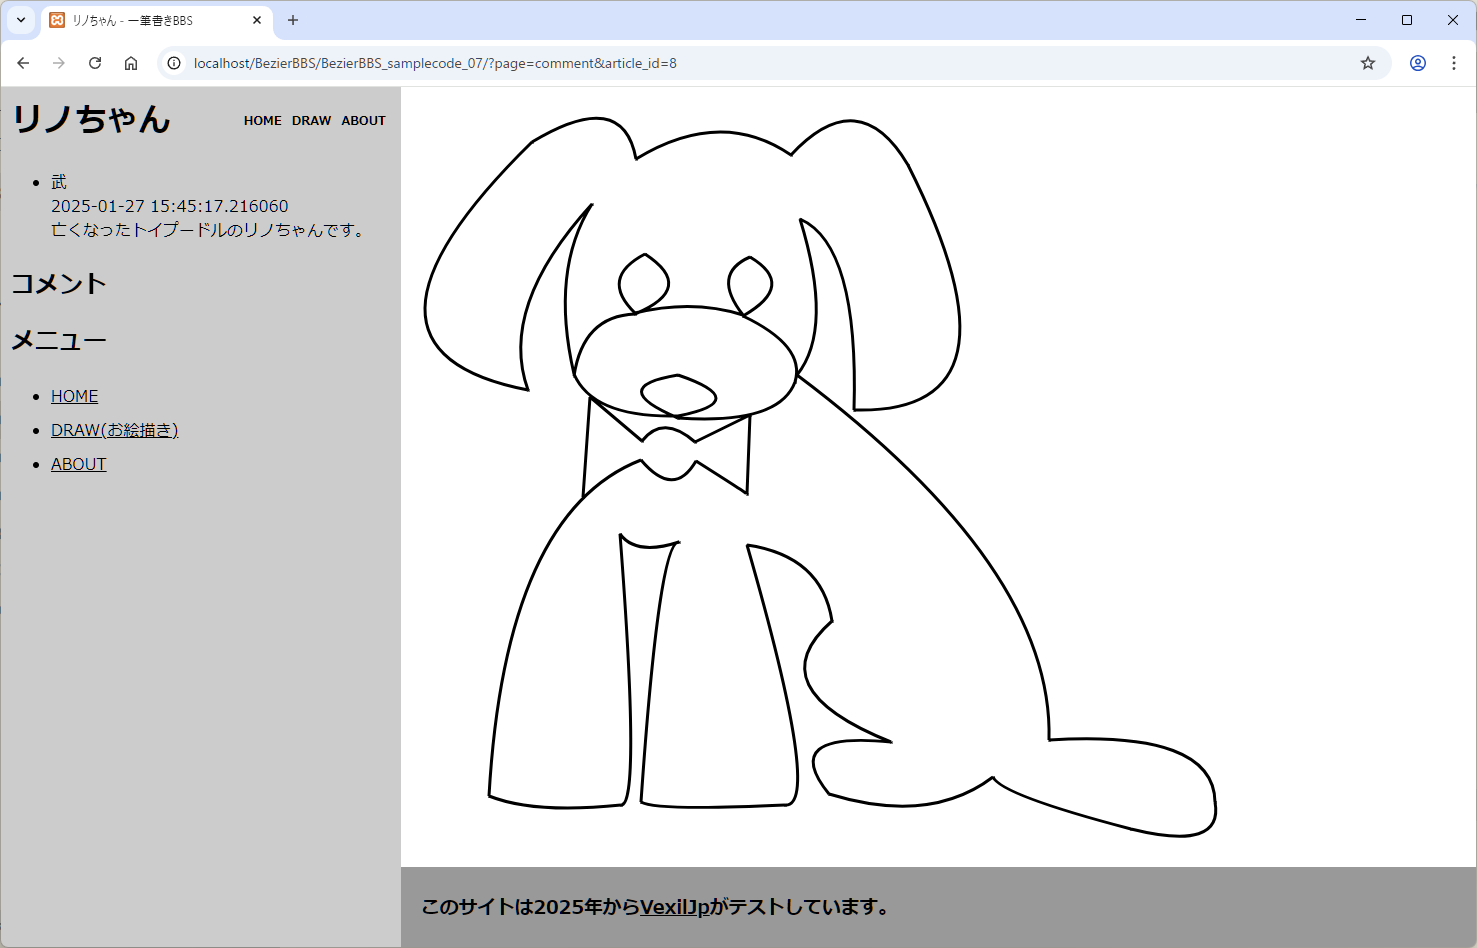Open HOME in the top navigation

[262, 121]
